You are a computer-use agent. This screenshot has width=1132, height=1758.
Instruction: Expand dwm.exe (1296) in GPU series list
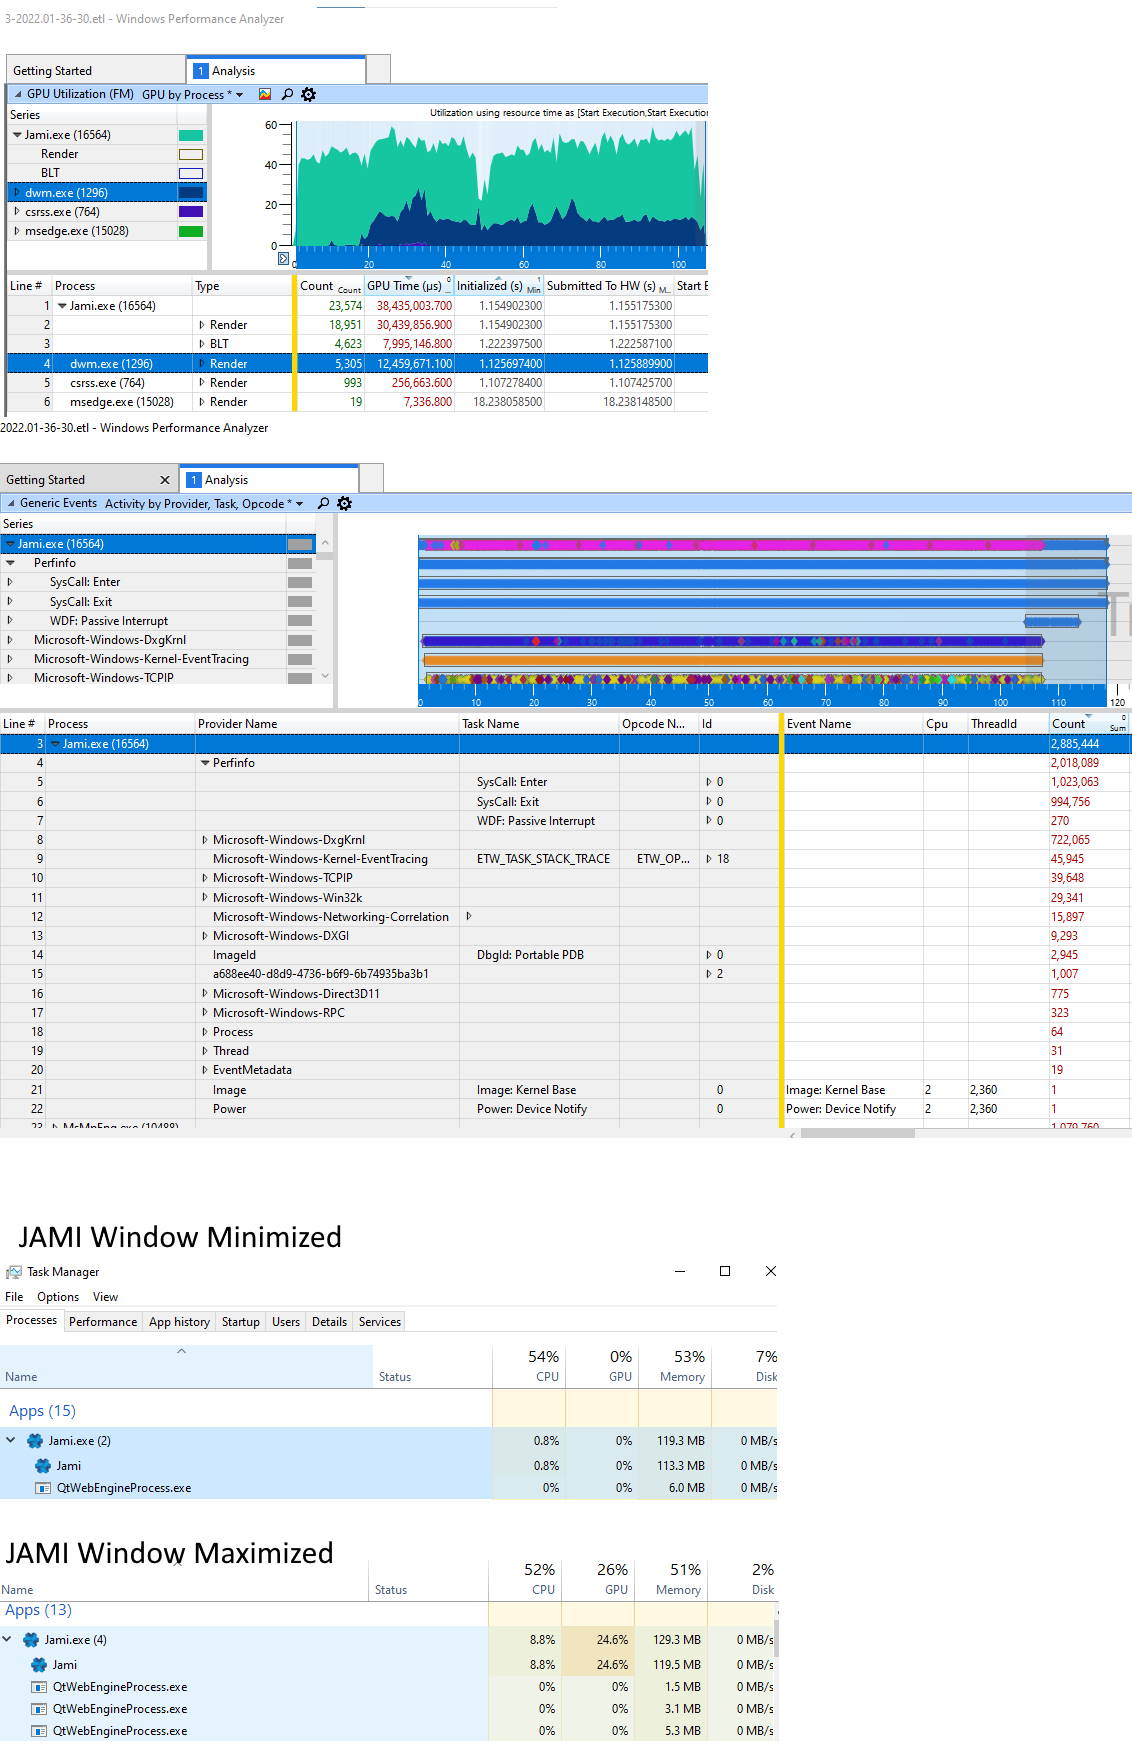pyautogui.click(x=17, y=193)
